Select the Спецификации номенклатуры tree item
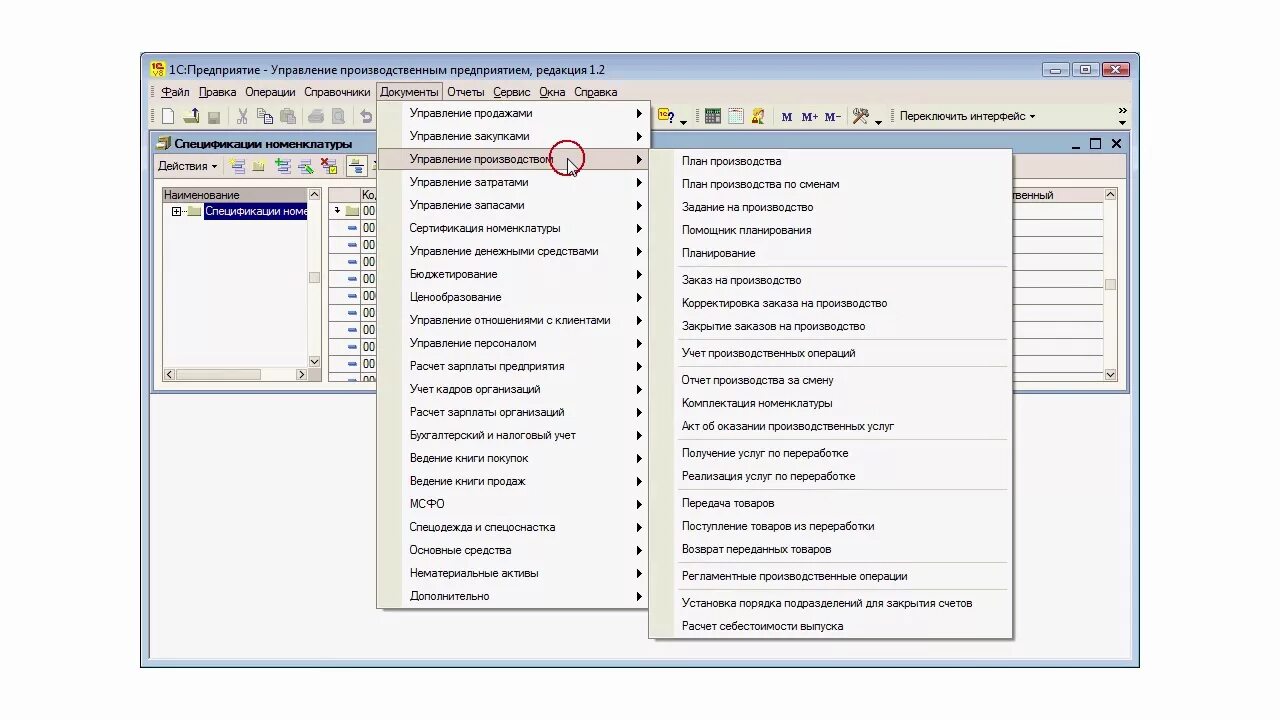 click(256, 211)
